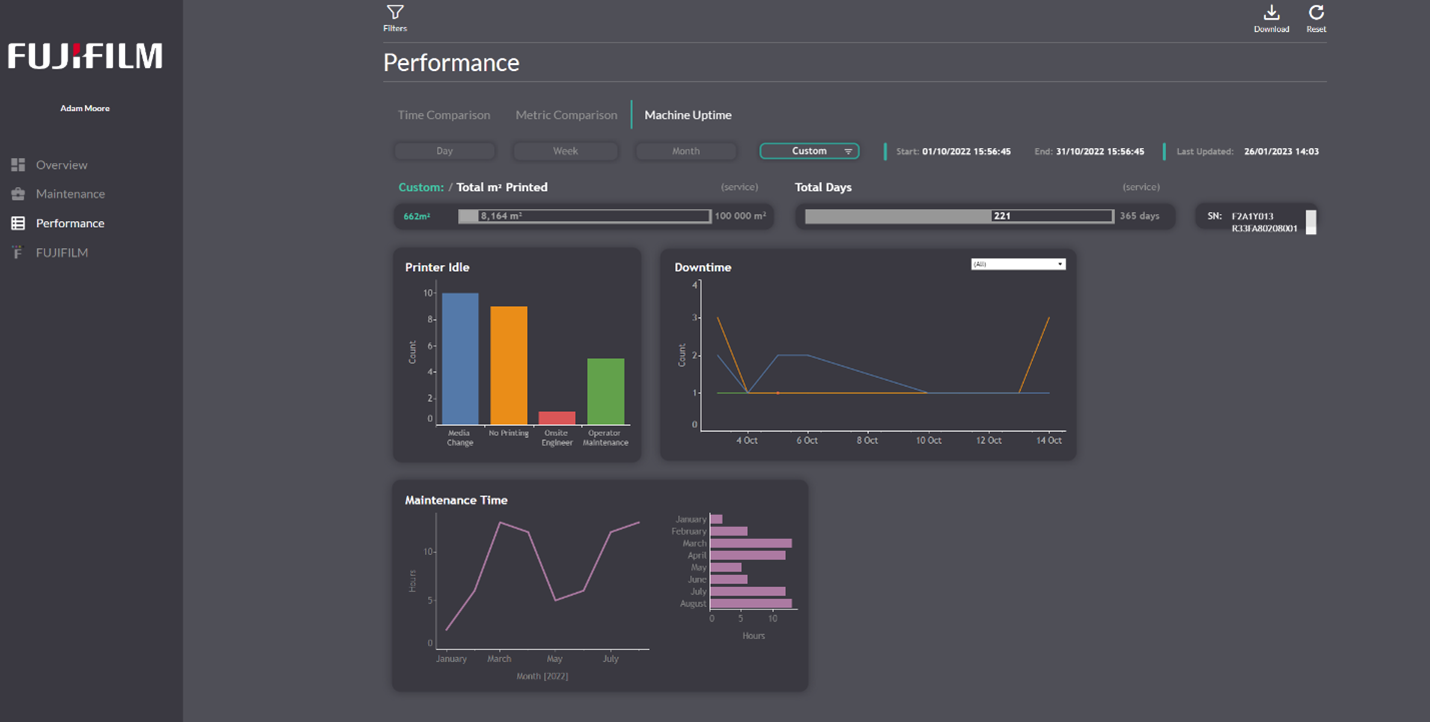Toggle the Month time period
This screenshot has width=1430, height=722.
(686, 150)
